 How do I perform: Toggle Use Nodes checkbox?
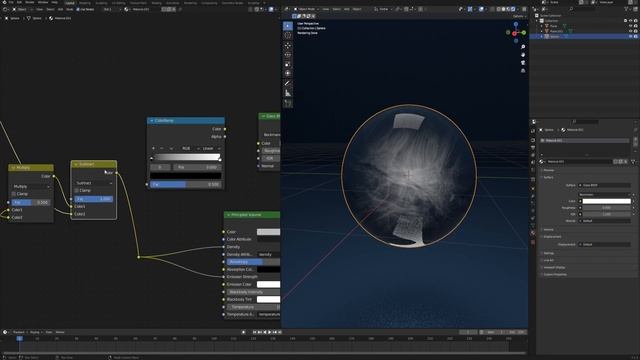click(x=78, y=9)
